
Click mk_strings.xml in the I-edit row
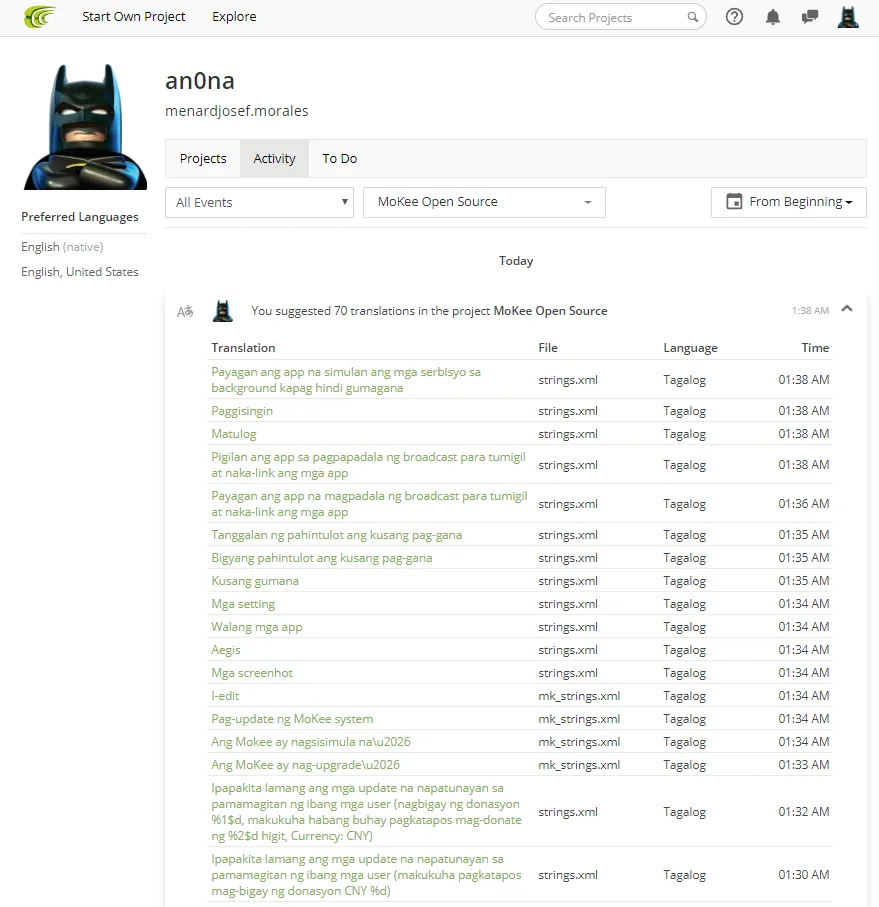579,696
